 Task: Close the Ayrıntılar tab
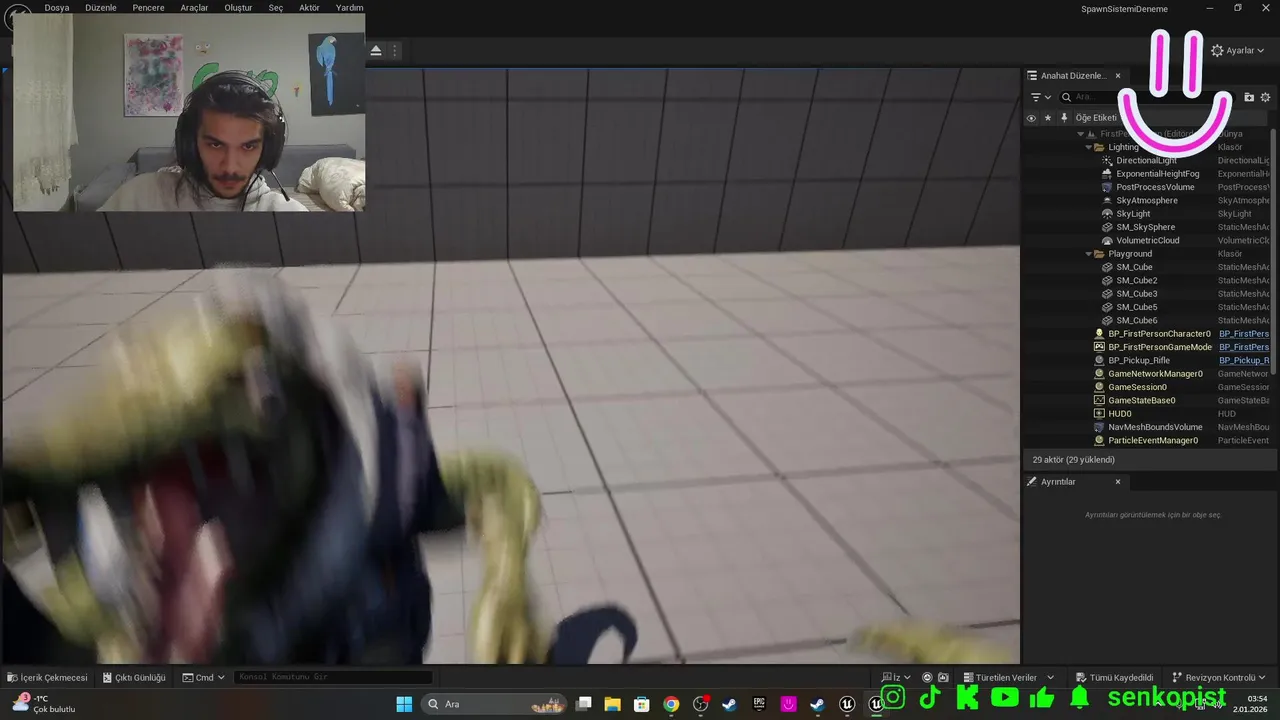[1118, 482]
